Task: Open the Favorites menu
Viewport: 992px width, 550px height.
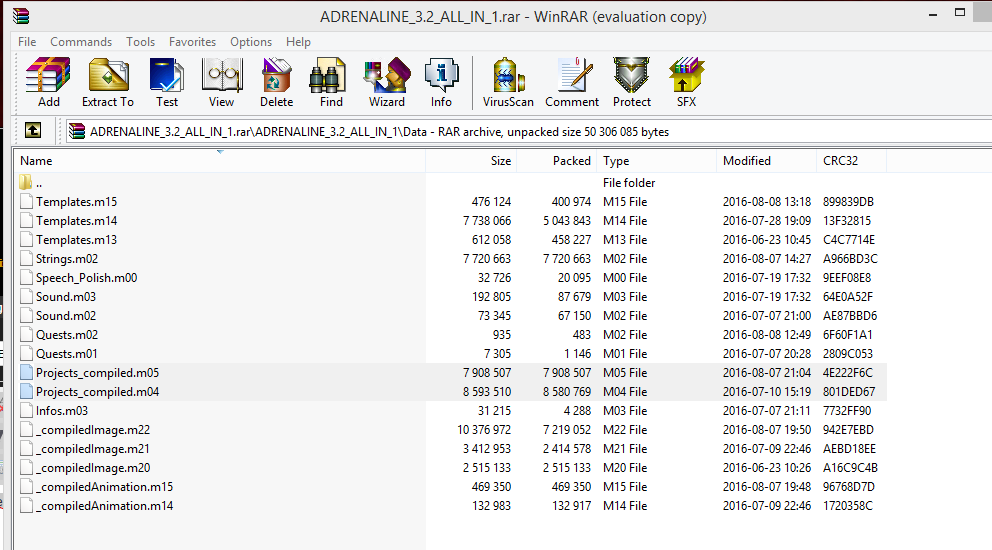Action: 192,42
